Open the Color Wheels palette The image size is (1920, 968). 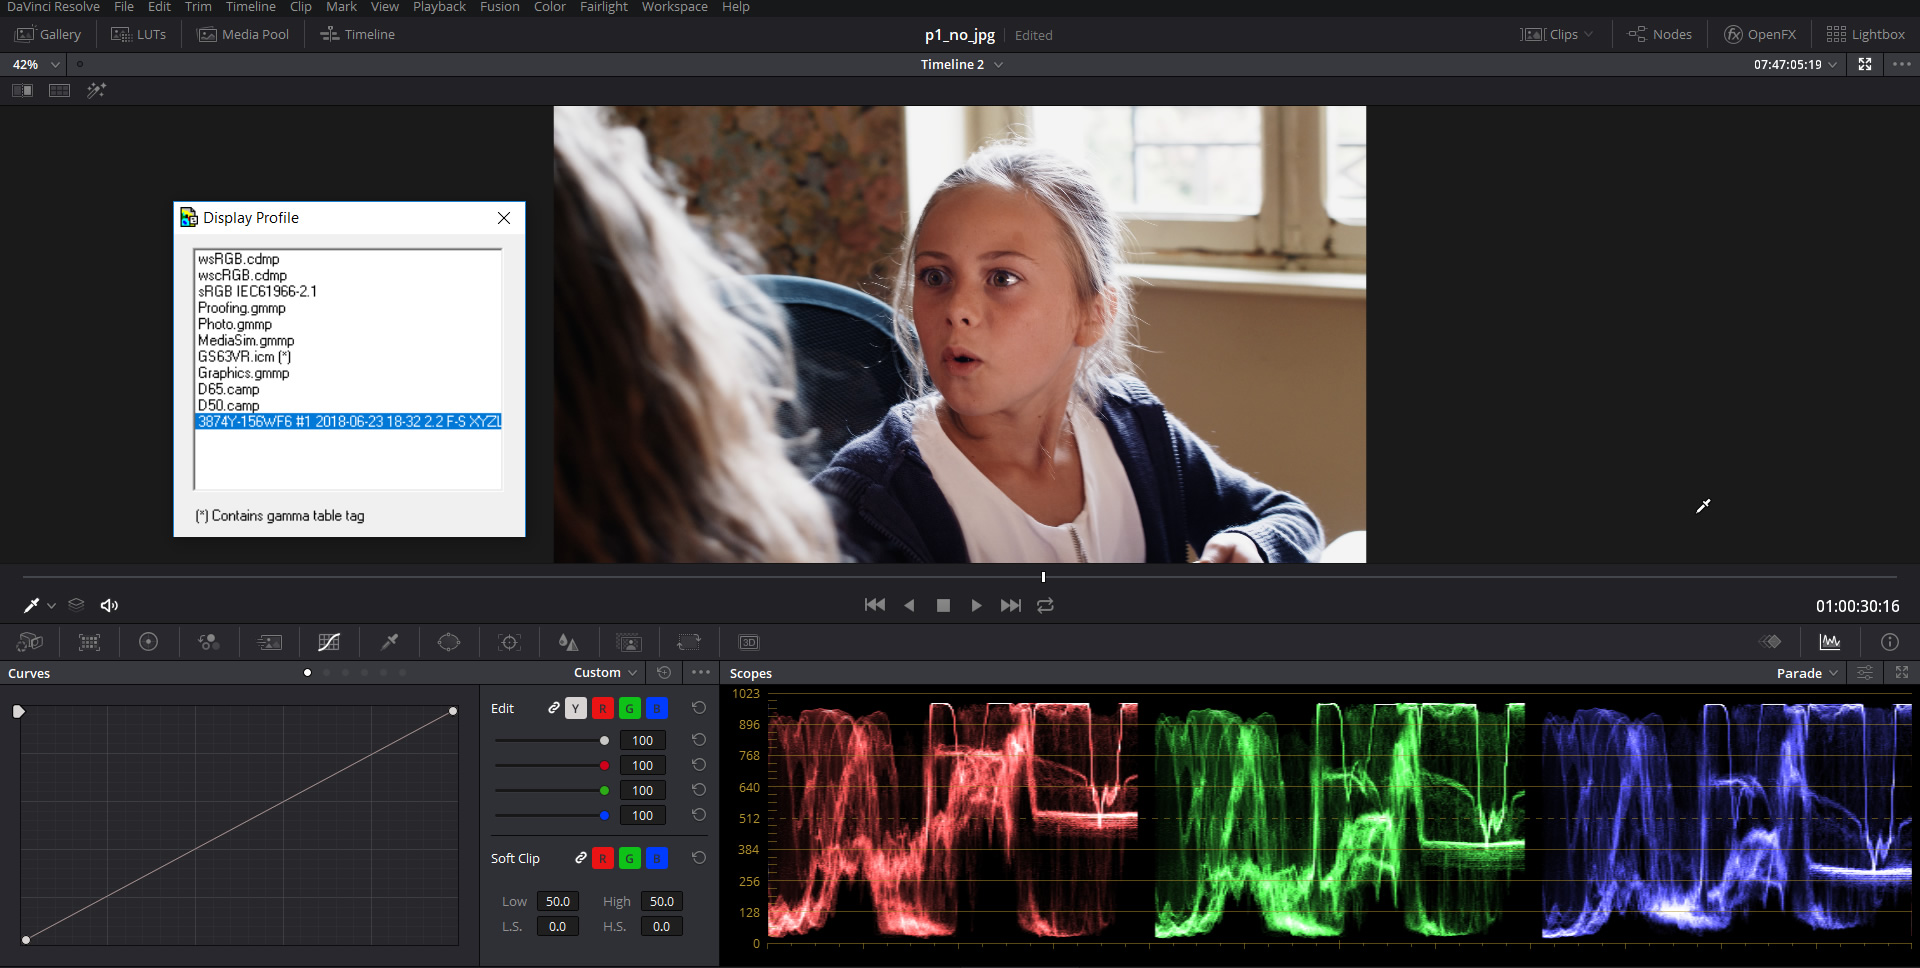click(148, 642)
